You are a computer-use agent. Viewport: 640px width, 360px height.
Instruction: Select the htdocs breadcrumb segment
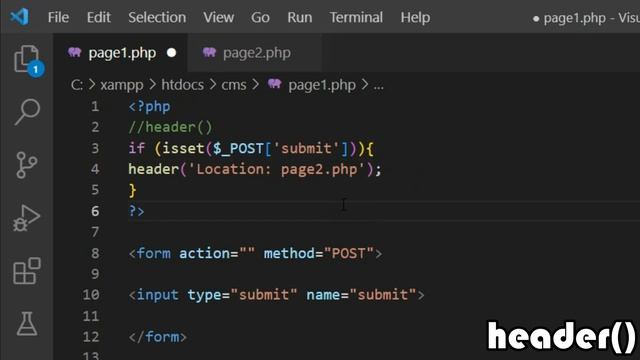[x=182, y=85]
